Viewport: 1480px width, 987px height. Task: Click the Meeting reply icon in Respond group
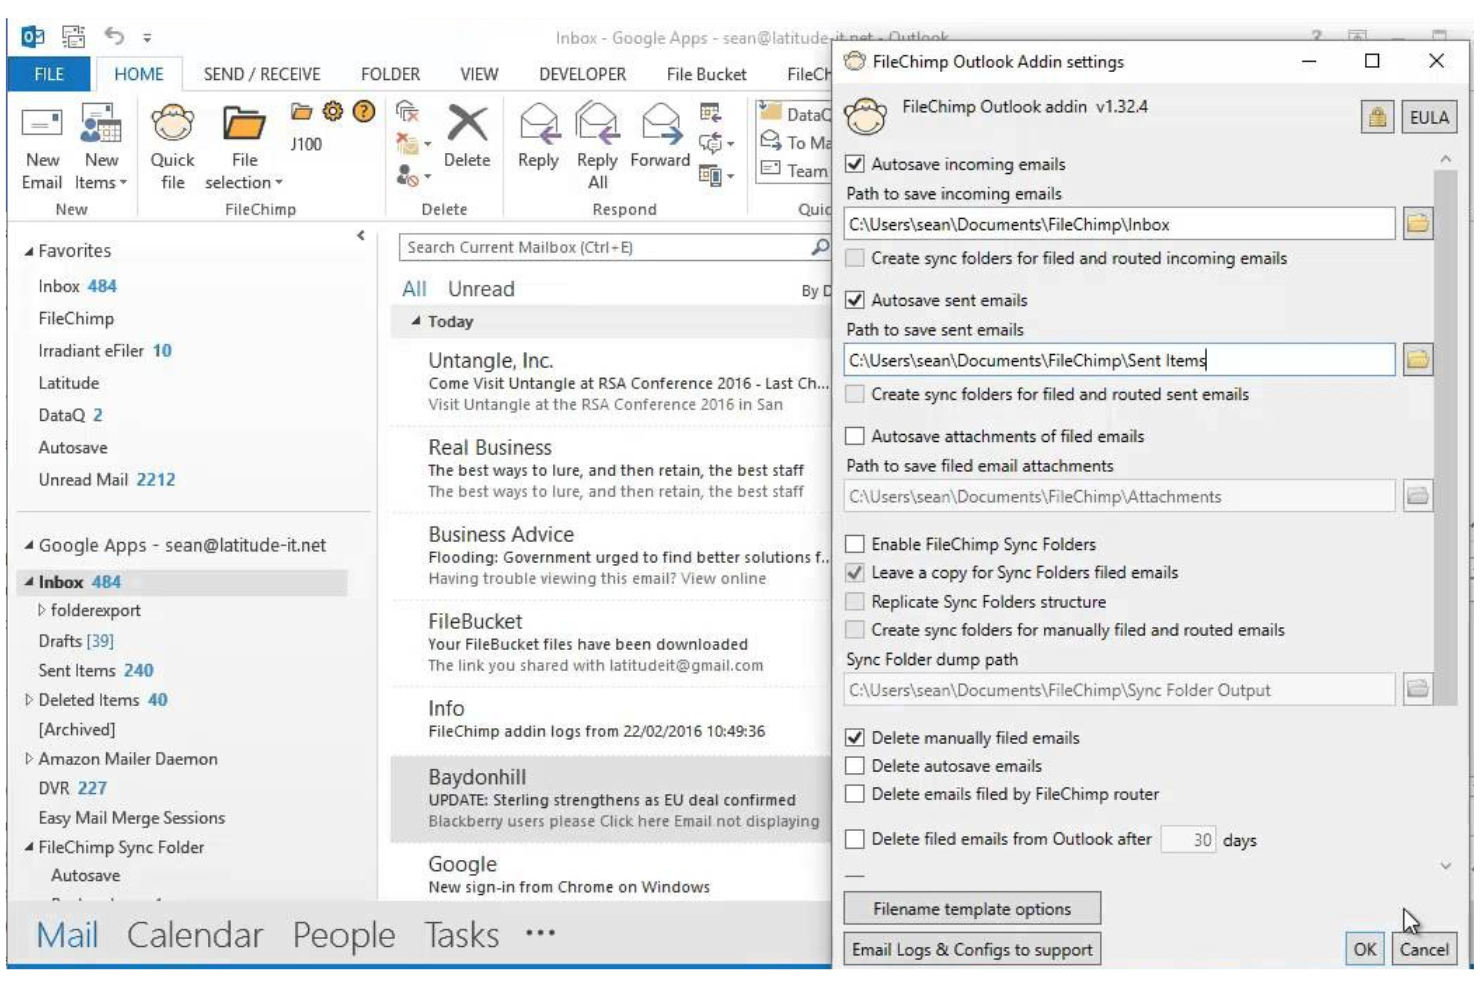point(711,112)
